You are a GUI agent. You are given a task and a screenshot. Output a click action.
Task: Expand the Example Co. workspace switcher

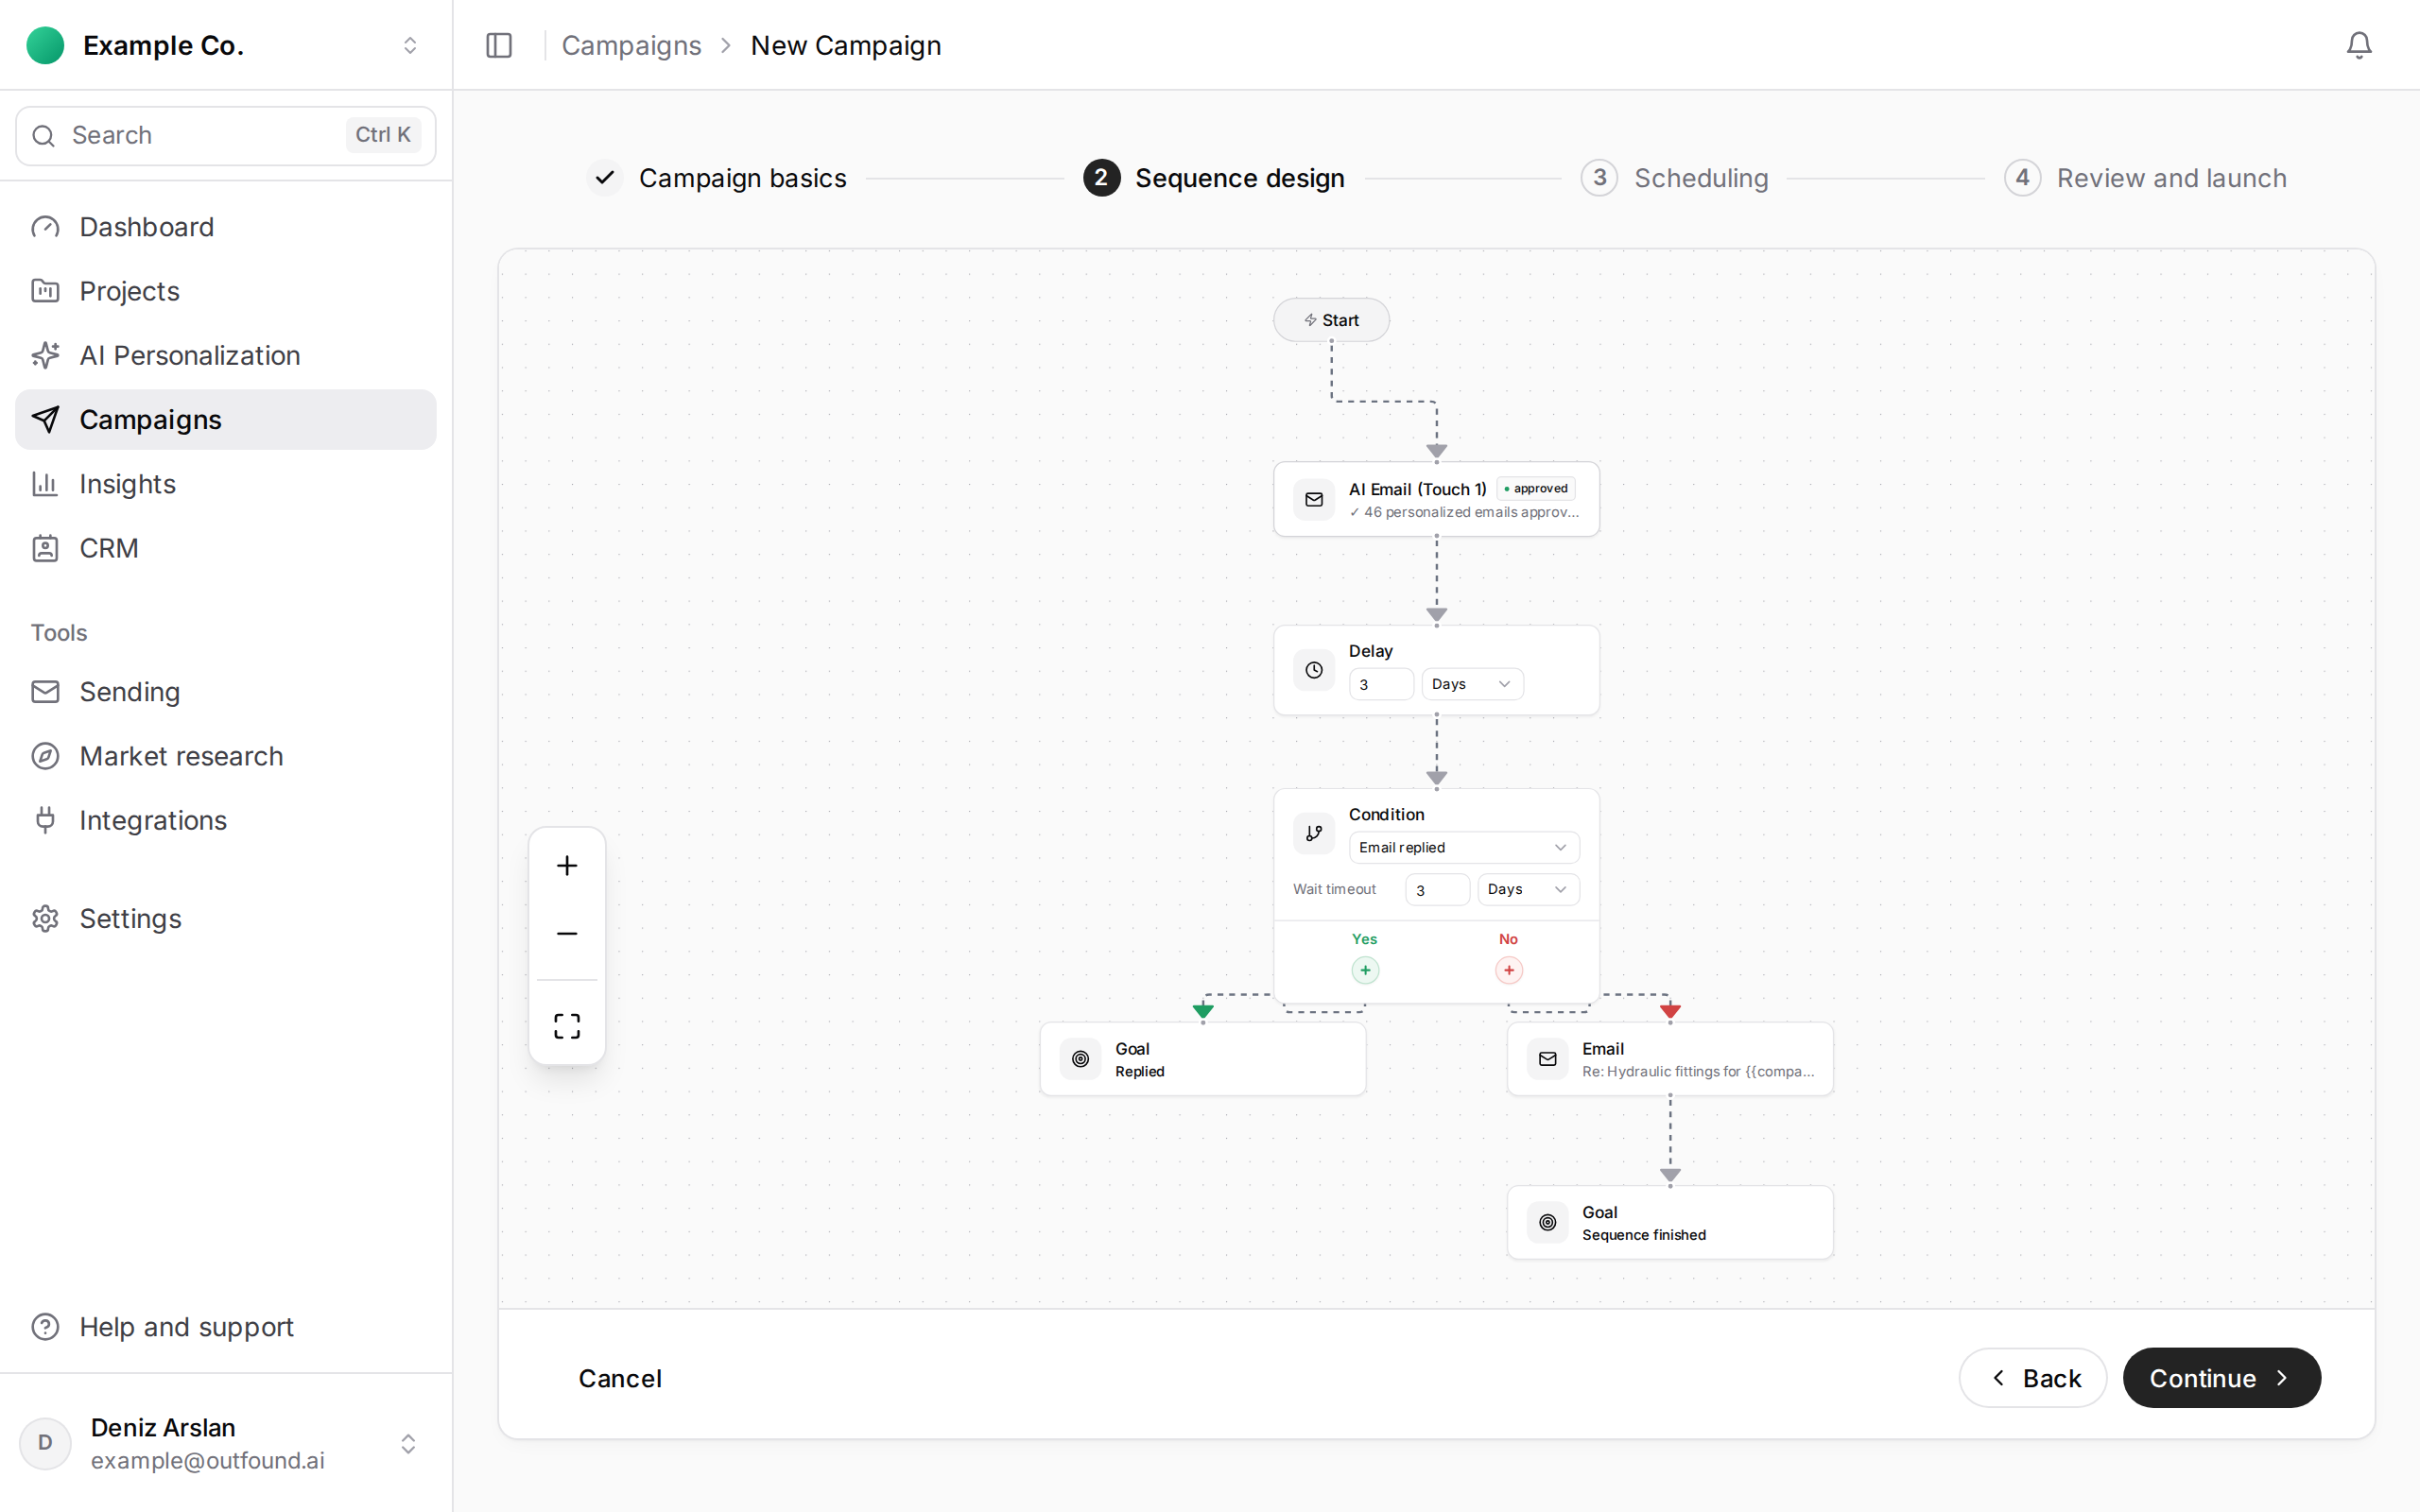(410, 45)
